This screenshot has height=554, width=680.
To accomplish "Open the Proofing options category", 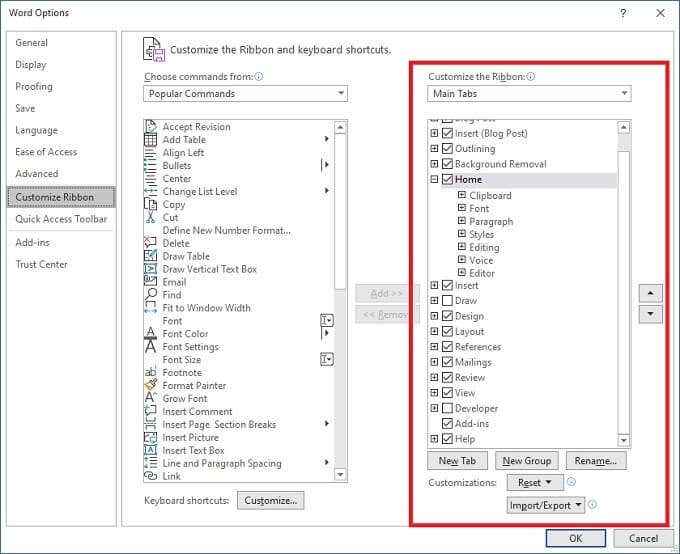I will [x=34, y=86].
